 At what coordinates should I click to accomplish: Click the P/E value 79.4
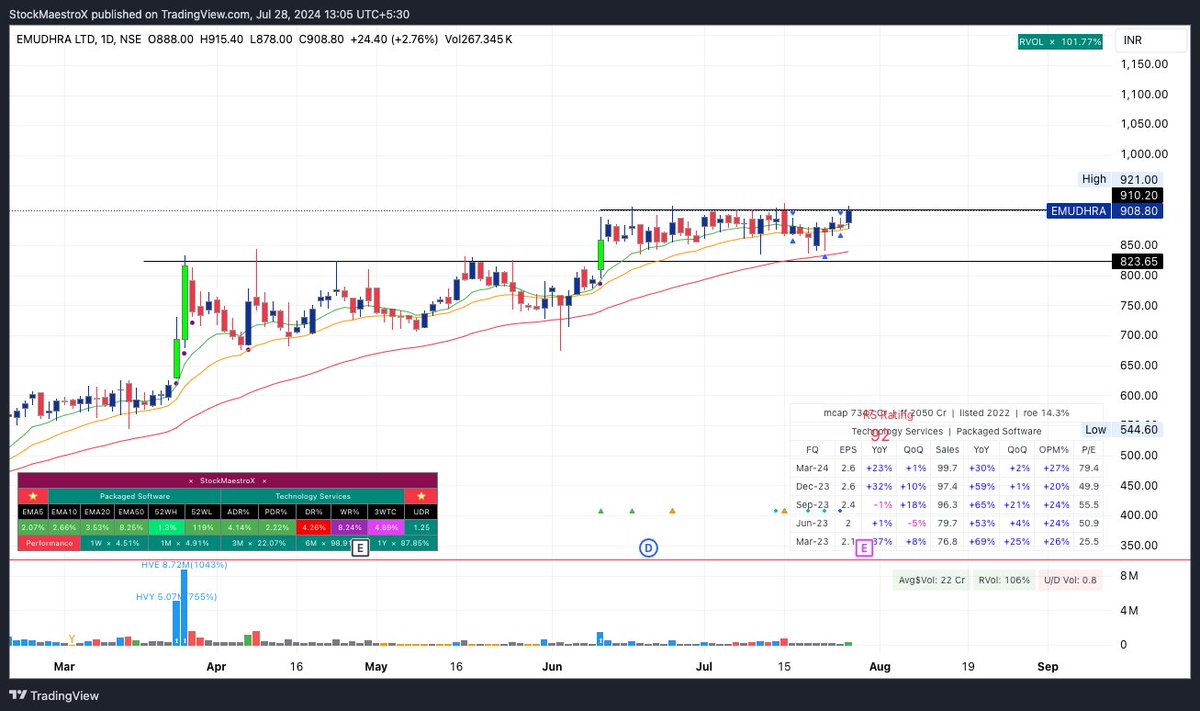coord(1089,468)
